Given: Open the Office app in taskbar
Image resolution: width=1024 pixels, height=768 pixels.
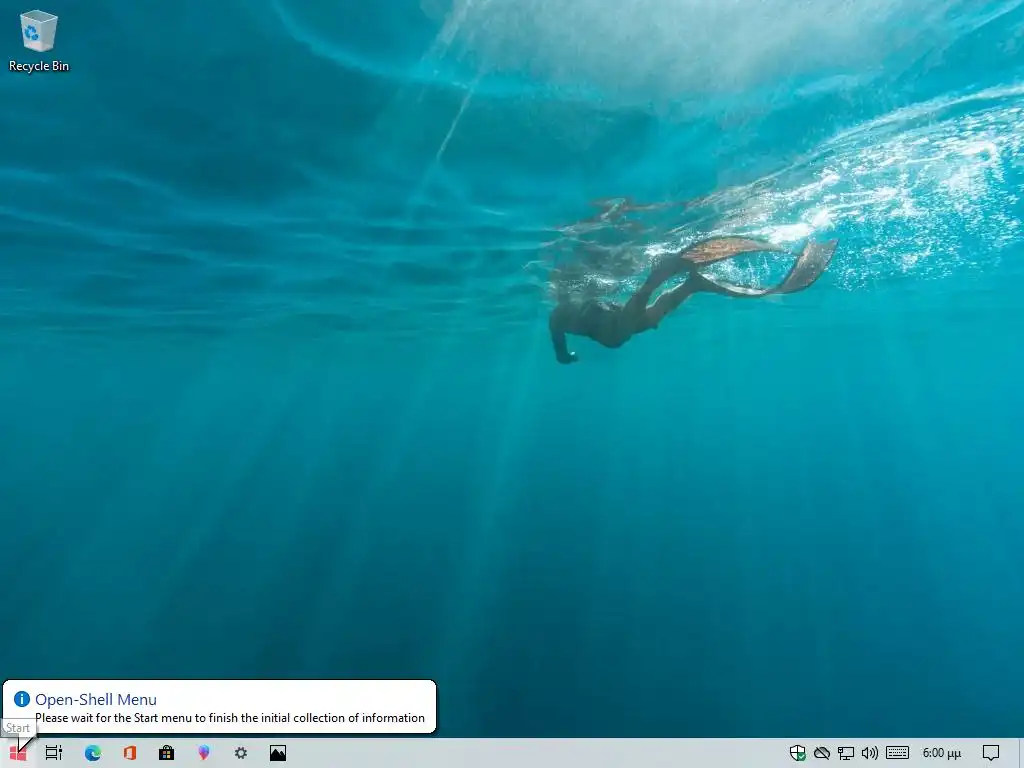Looking at the screenshot, I should point(130,753).
